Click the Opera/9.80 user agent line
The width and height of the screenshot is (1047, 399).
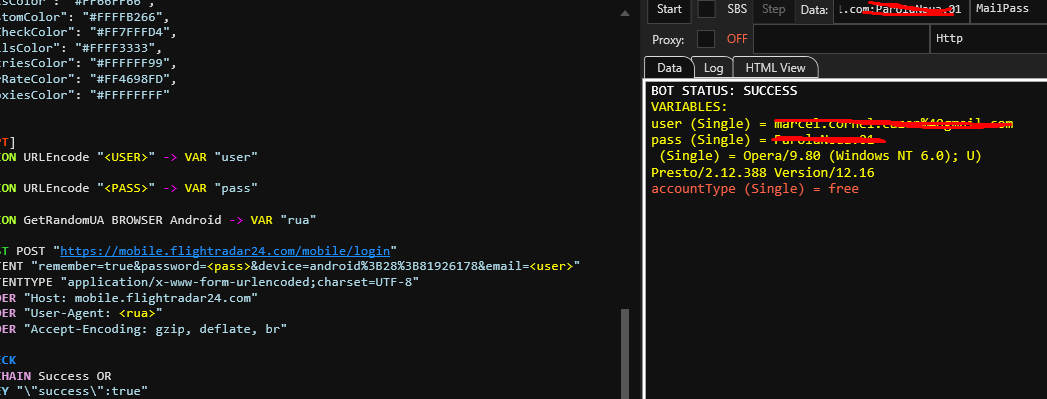coord(816,156)
